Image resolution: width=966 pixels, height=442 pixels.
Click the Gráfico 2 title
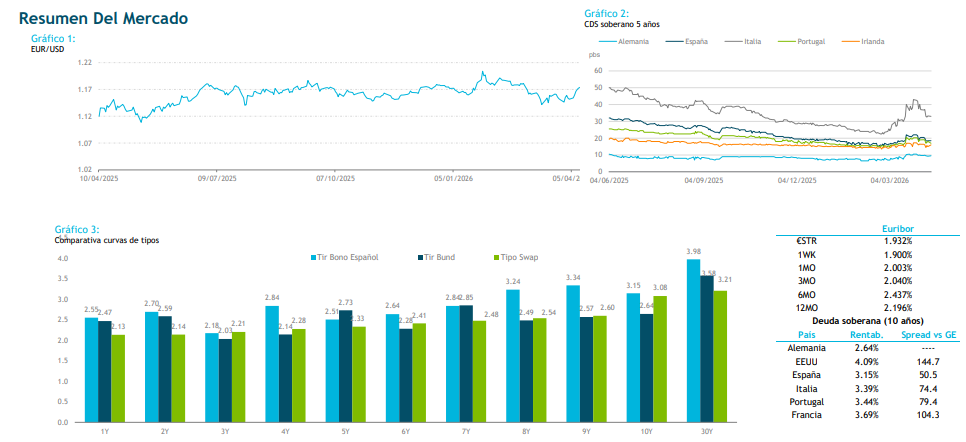606,13
